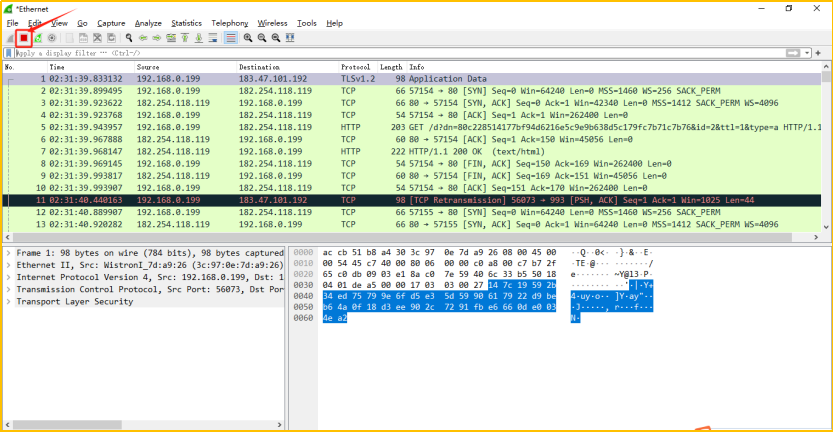Image resolution: width=833 pixels, height=432 pixels.
Task: Expand the Transport Layer Security node
Action: pyautogui.click(x=8, y=301)
